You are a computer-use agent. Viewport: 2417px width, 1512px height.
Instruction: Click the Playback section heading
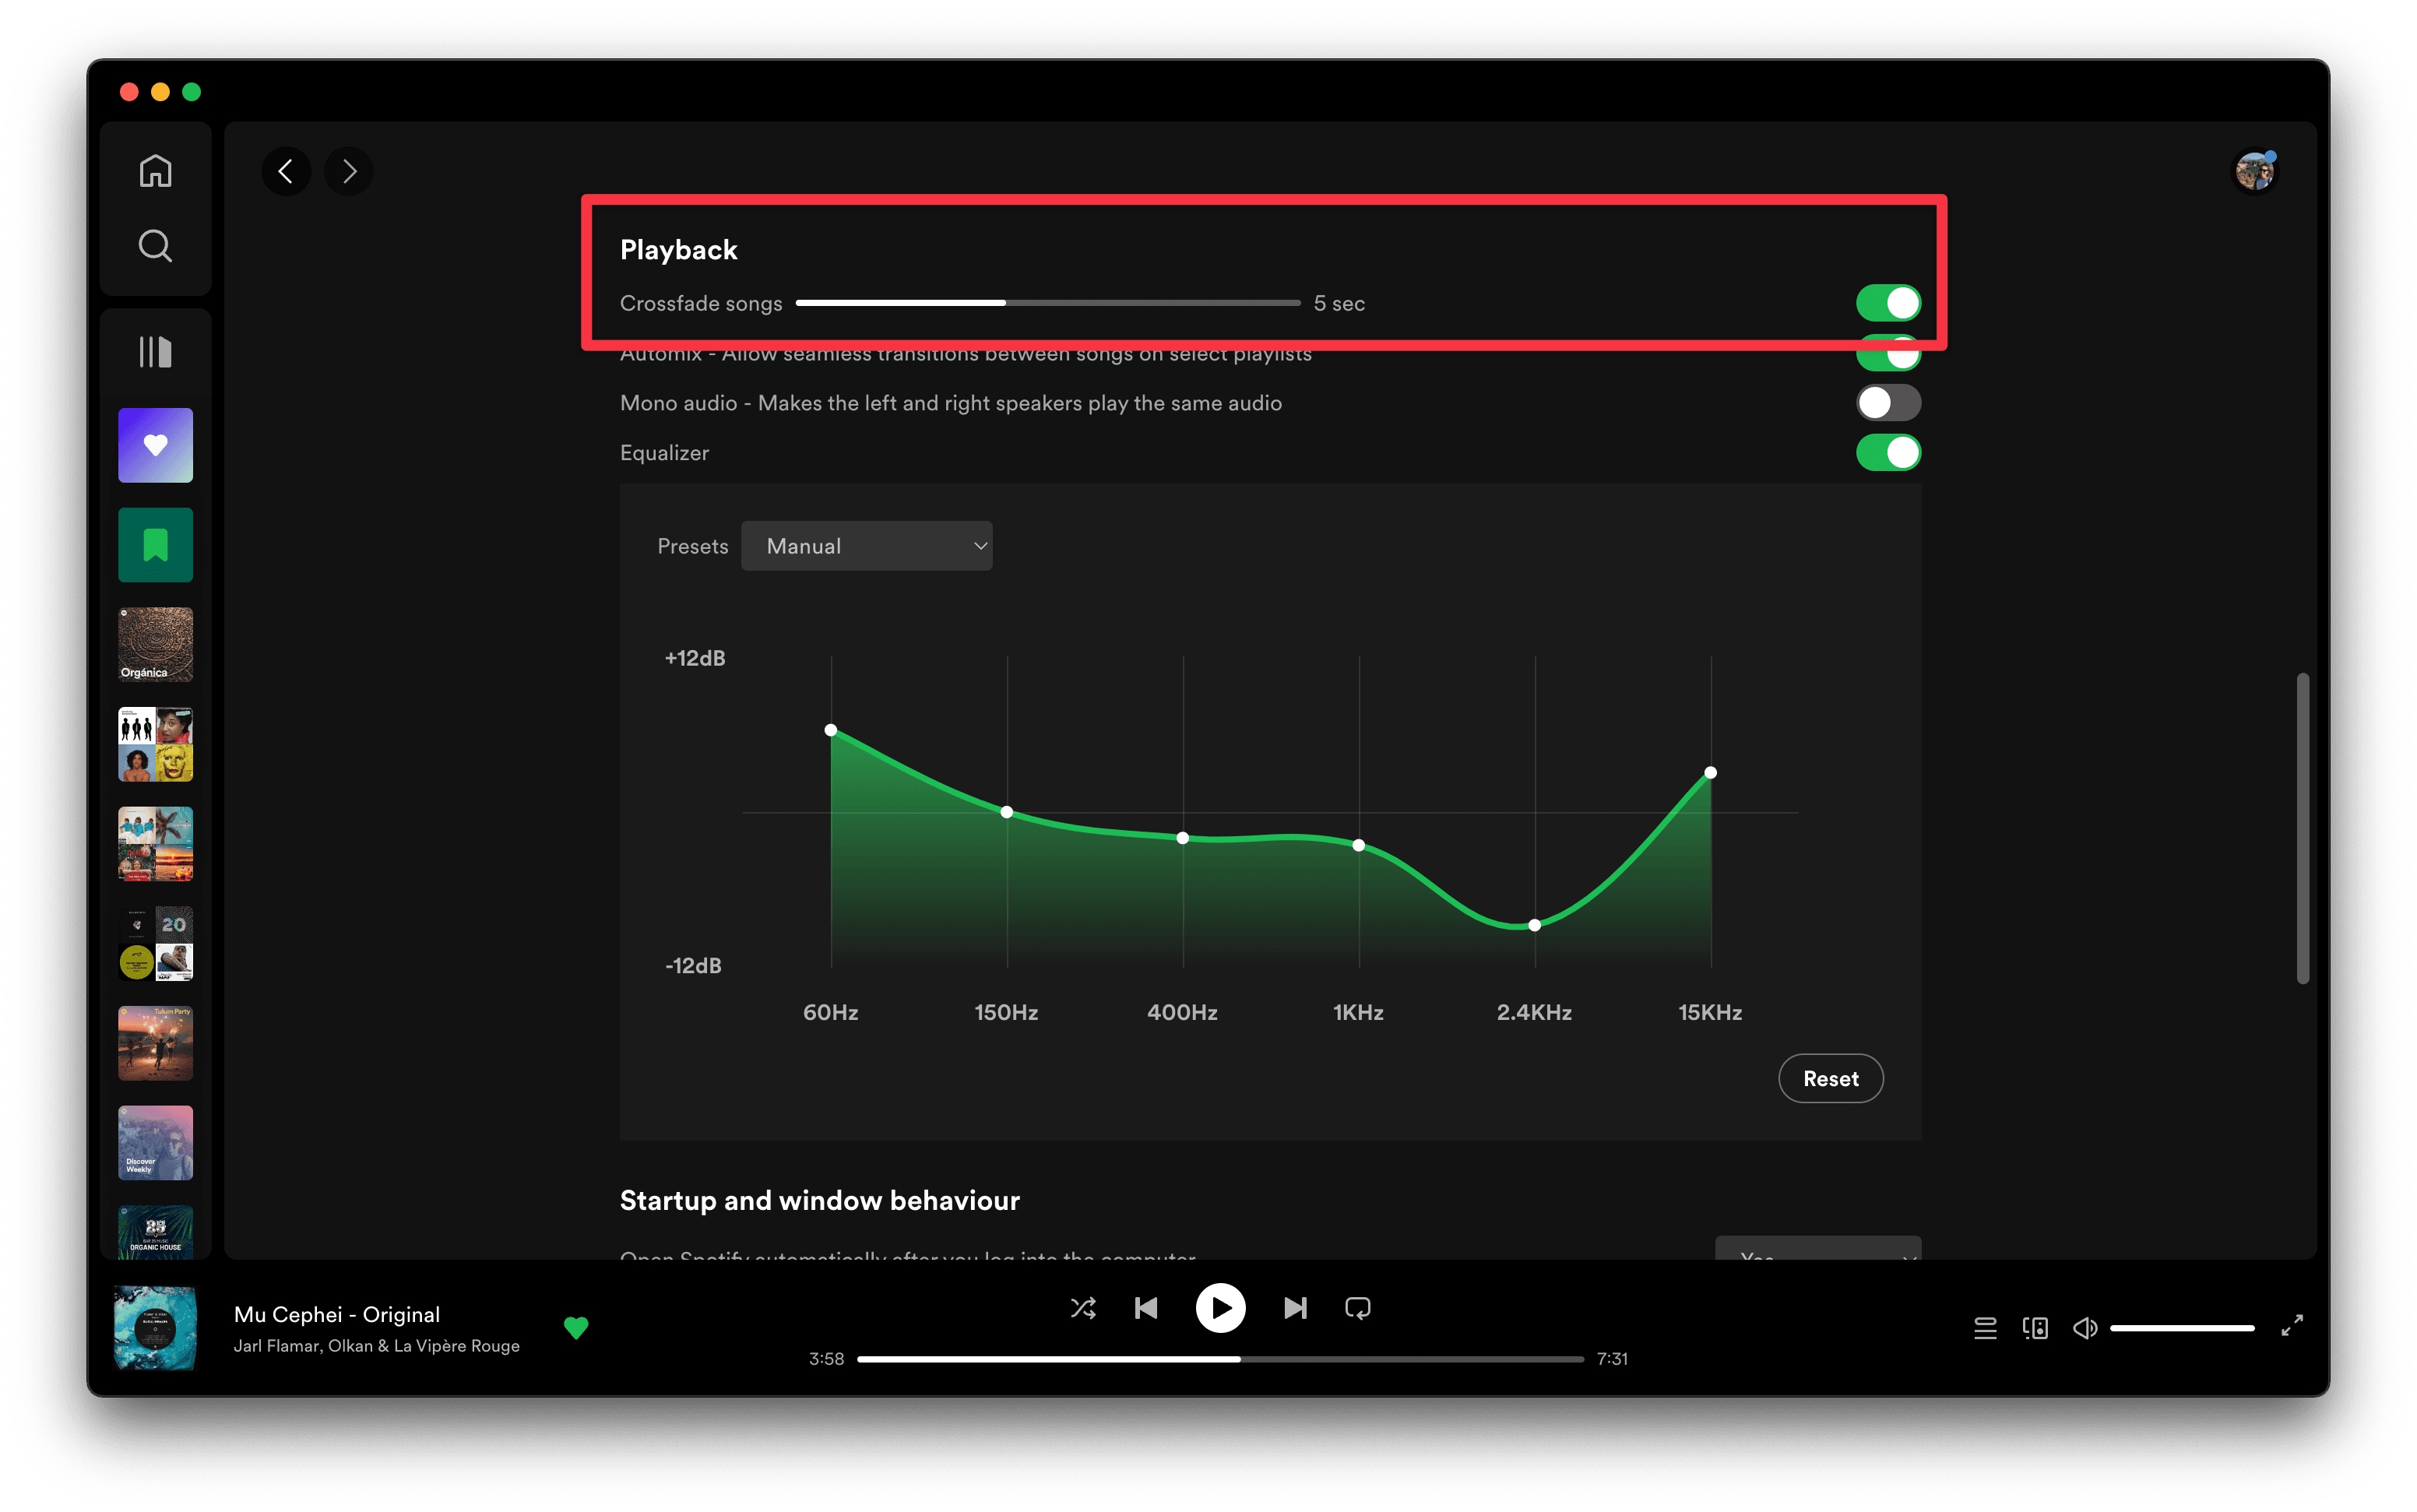pyautogui.click(x=678, y=250)
